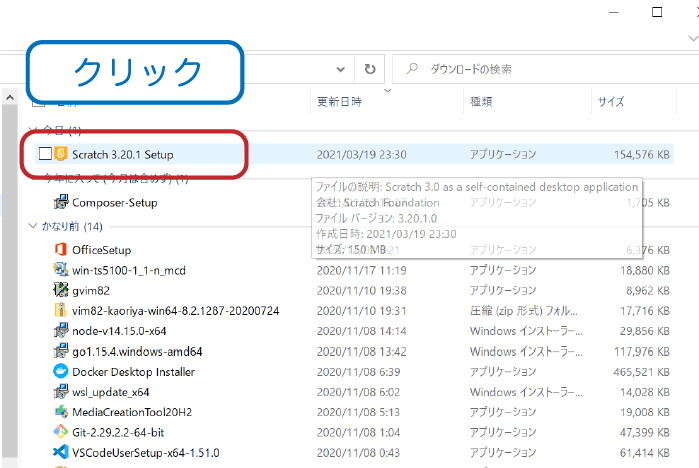Click the 47,399 KB size cell
The image size is (699, 468).
[645, 432]
